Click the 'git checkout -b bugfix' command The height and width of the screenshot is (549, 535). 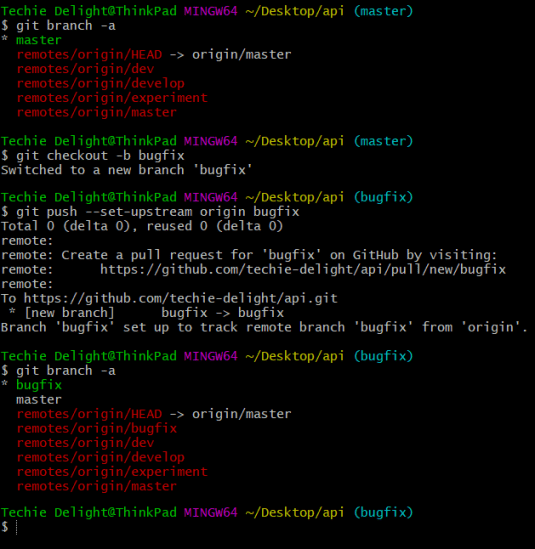(100, 155)
